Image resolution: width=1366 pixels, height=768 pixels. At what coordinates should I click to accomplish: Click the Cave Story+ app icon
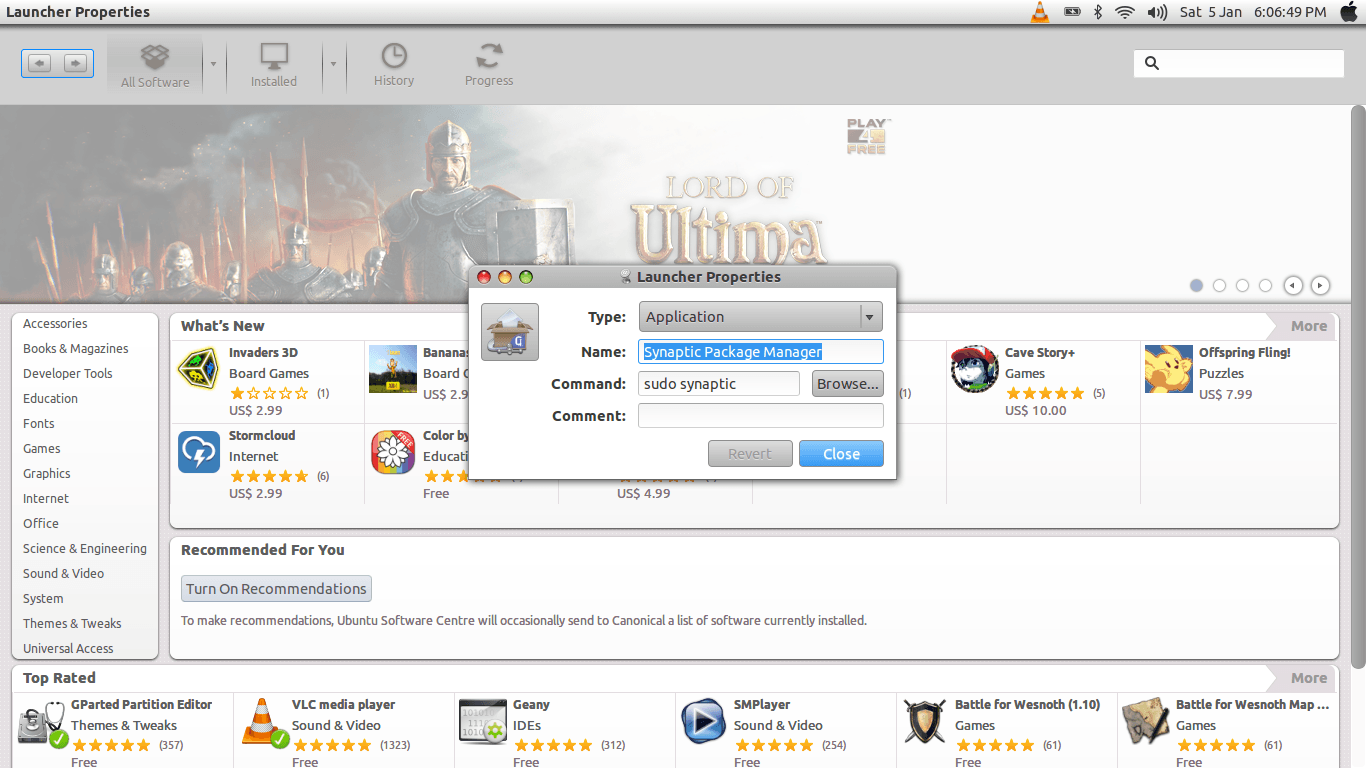pos(974,369)
